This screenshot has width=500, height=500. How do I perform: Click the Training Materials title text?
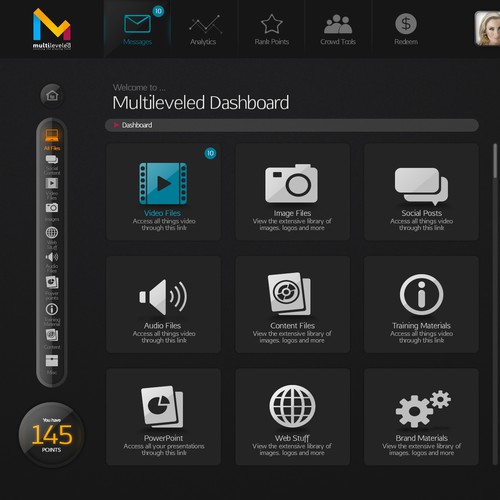[421, 326]
